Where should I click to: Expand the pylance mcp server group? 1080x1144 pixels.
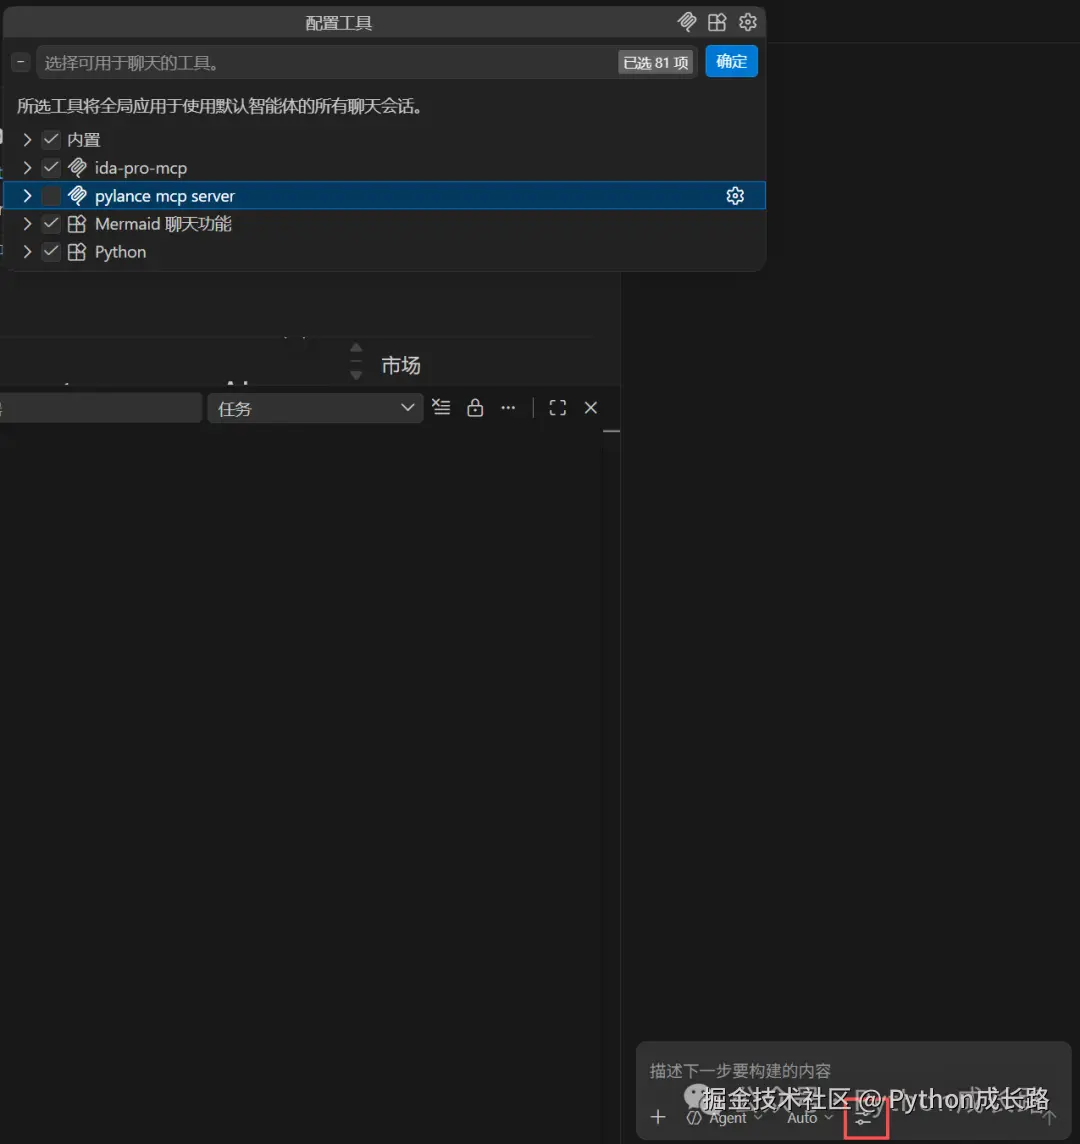(x=27, y=196)
